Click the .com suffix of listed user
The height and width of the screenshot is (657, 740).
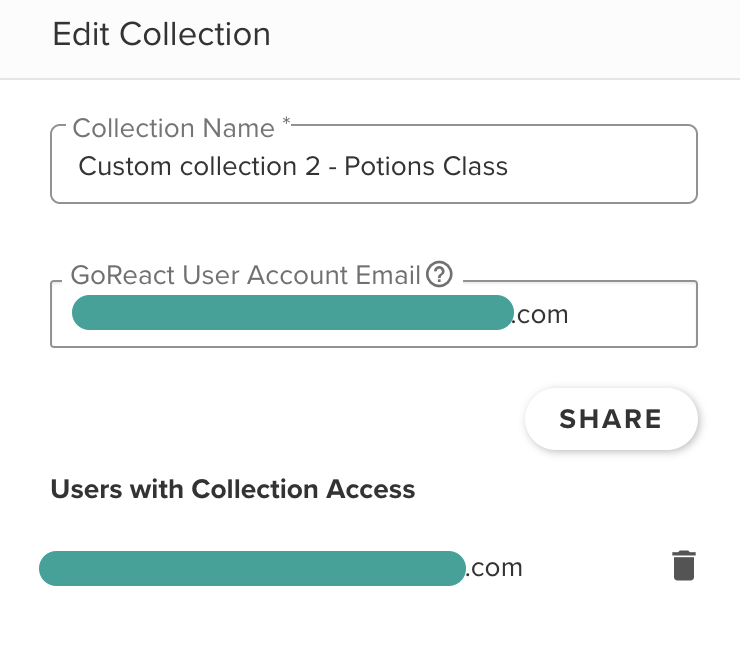click(x=495, y=568)
